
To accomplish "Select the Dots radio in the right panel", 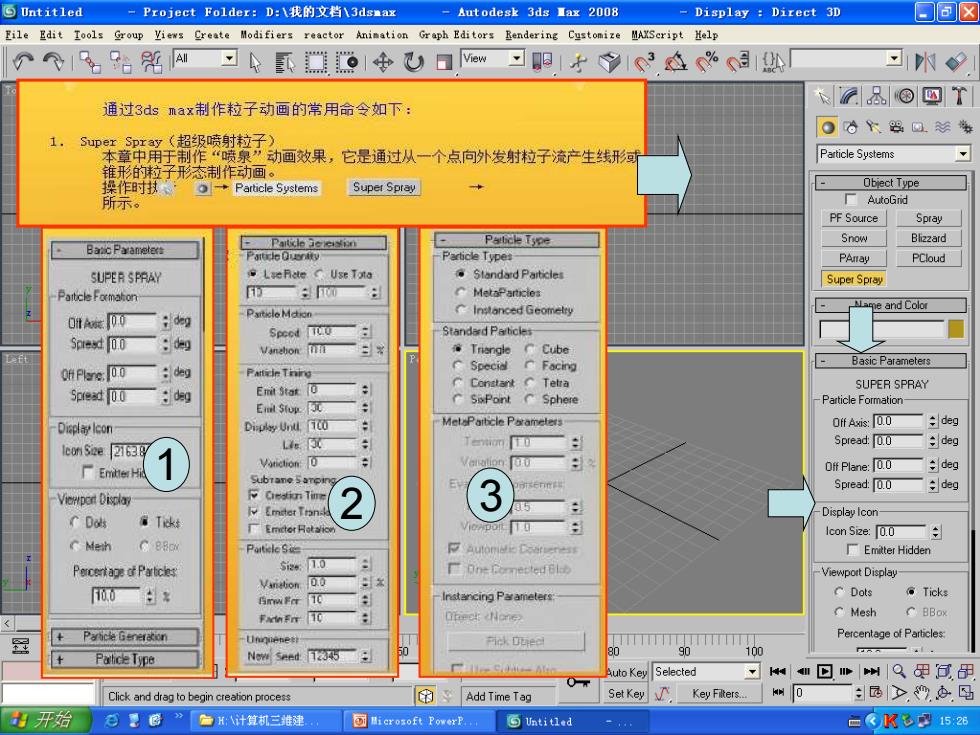I will 839,592.
